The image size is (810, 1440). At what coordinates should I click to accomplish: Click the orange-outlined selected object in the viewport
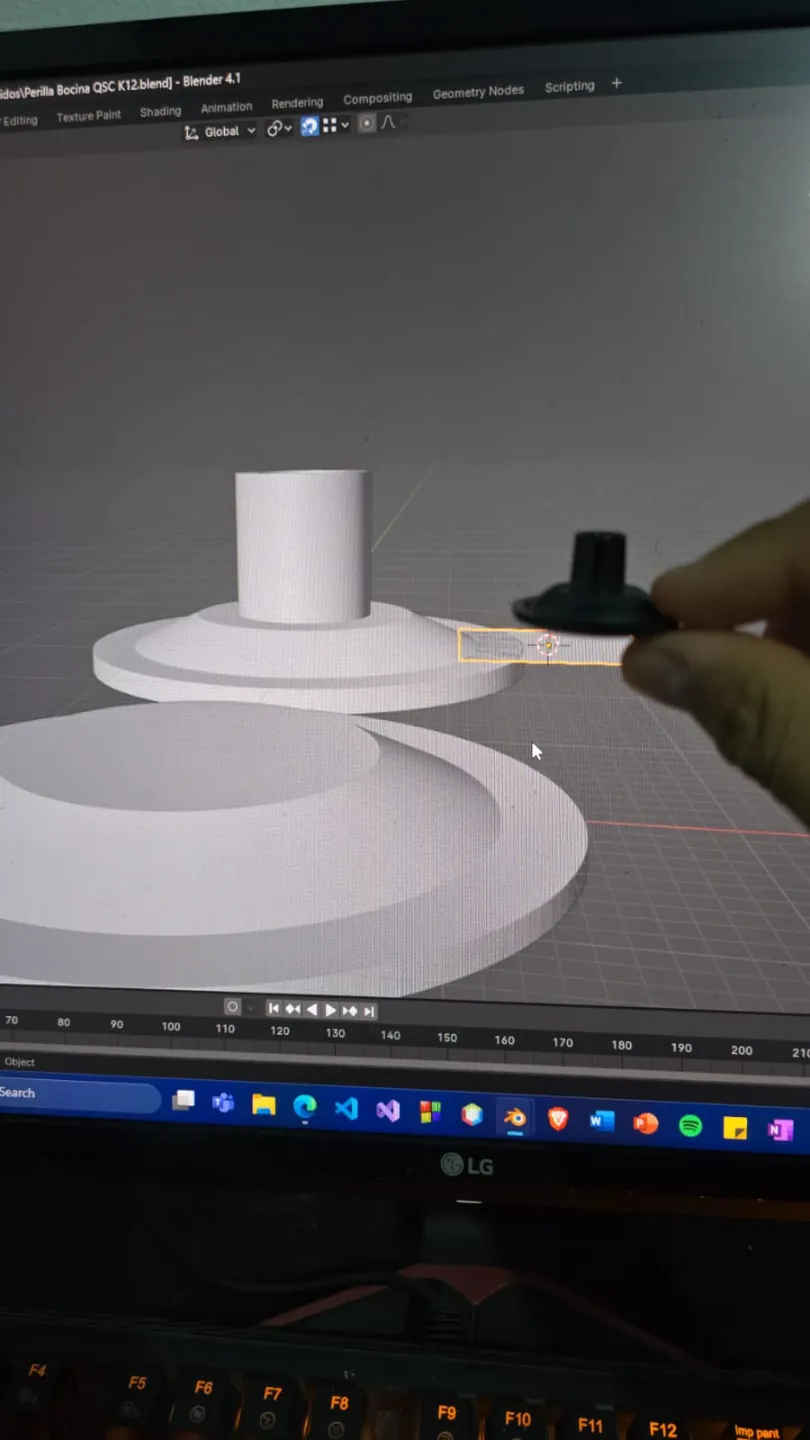[x=540, y=646]
